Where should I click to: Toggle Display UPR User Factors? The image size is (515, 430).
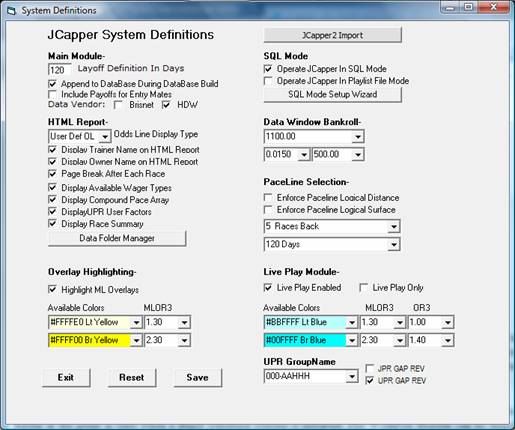click(x=52, y=211)
